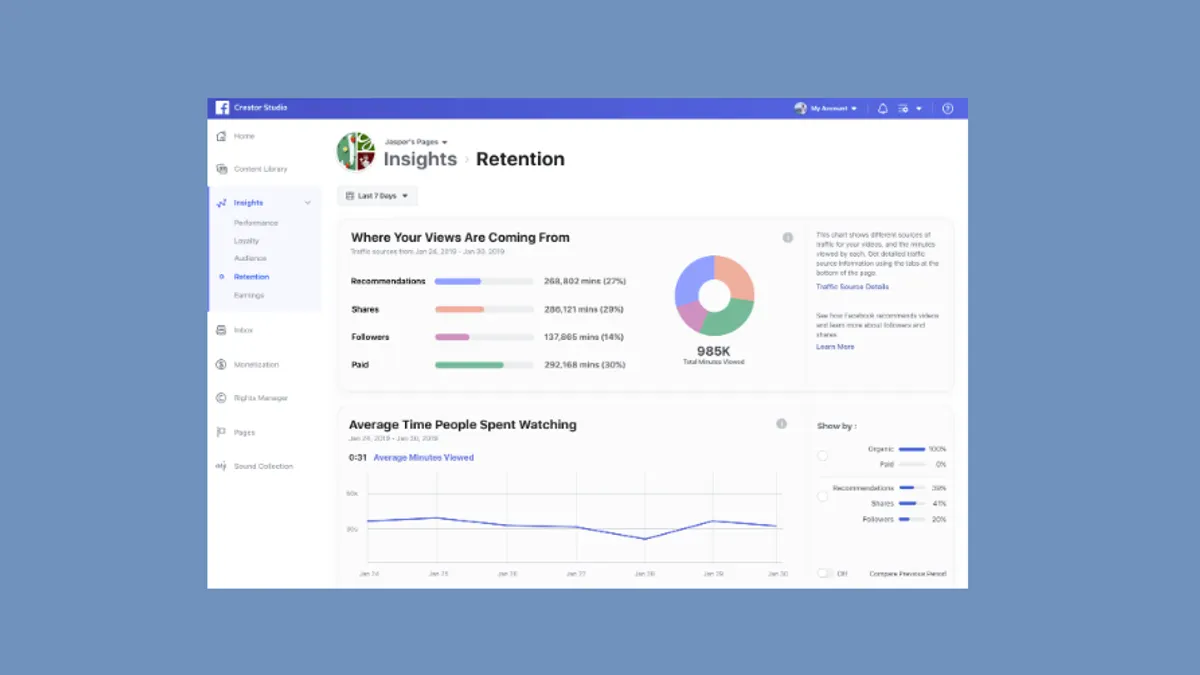1200x675 pixels.
Task: Select Performance under Insights
Action: click(x=256, y=223)
